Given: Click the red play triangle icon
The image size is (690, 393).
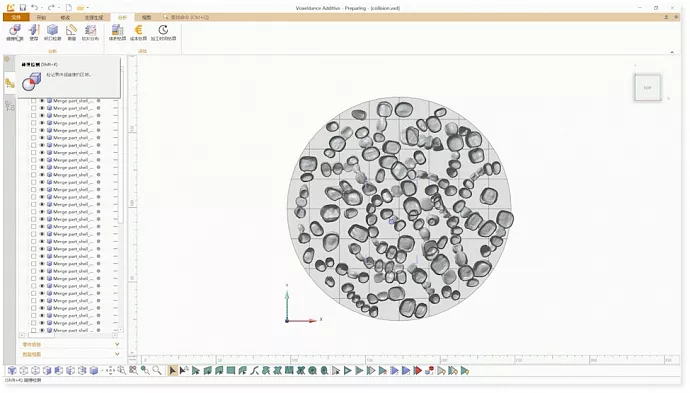Looking at the screenshot, I should [418, 371].
